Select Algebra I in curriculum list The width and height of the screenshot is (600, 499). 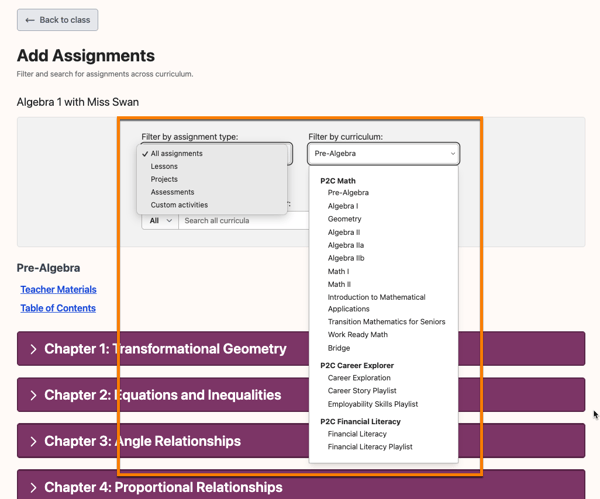[x=343, y=206]
